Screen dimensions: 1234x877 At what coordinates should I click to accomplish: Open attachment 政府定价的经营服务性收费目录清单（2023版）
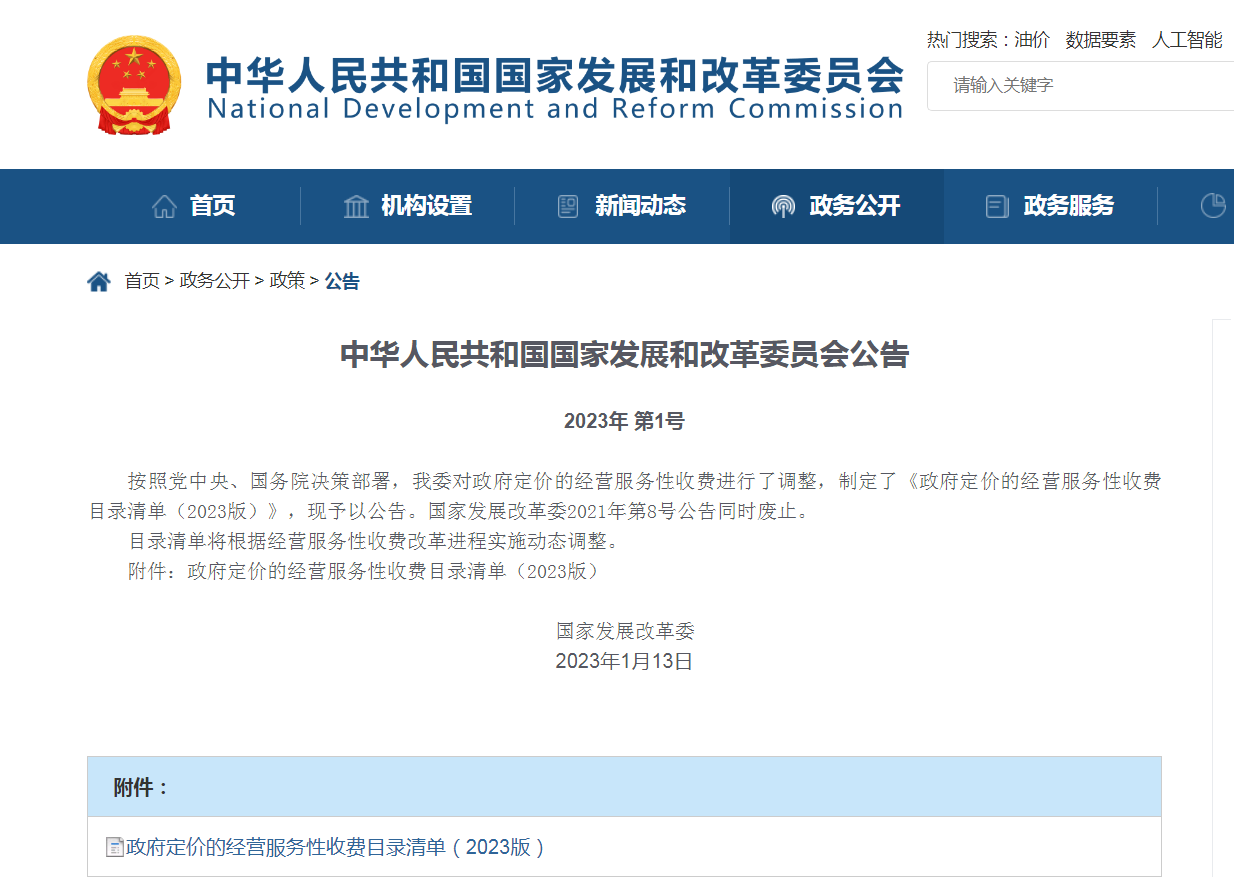coord(336,847)
